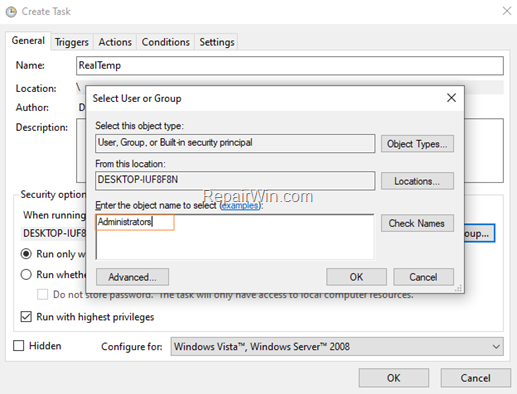This screenshot has width=517, height=394.
Task: Select the General tab
Action: tap(28, 41)
